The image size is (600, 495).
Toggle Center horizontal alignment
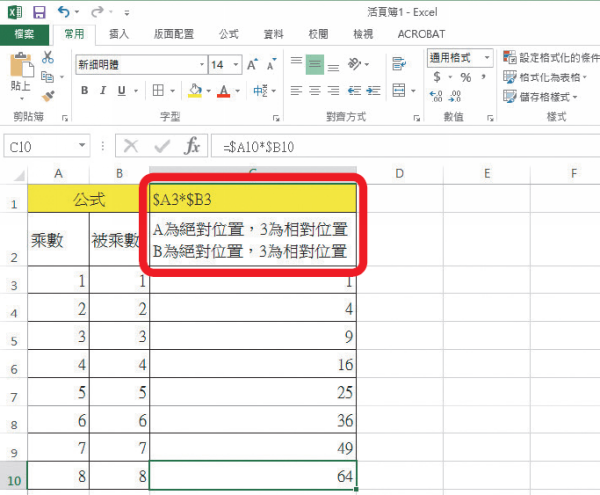(x=315, y=91)
